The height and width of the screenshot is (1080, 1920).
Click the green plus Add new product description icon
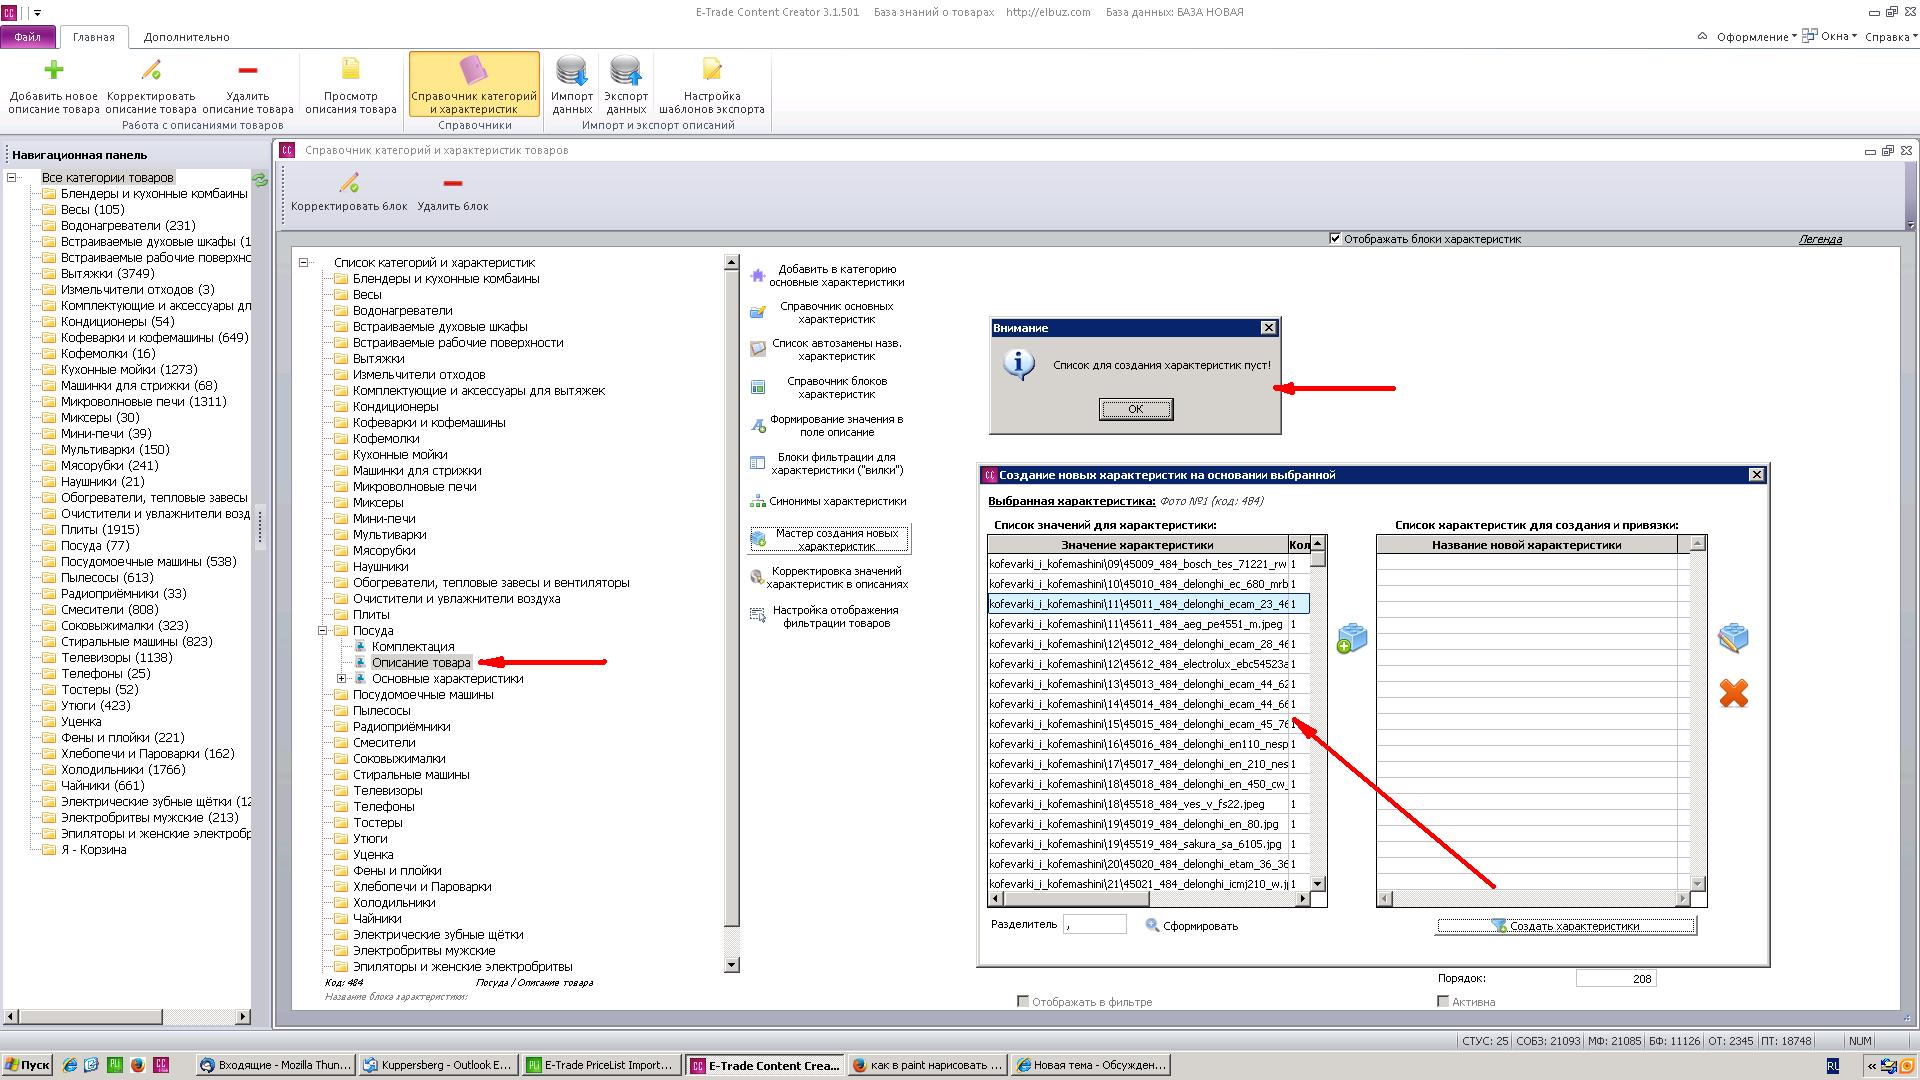coord(54,70)
